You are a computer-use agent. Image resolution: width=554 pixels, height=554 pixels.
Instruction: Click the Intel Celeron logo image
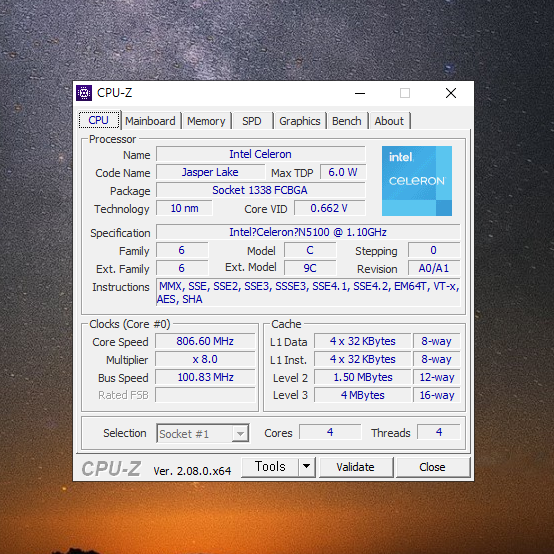417,181
